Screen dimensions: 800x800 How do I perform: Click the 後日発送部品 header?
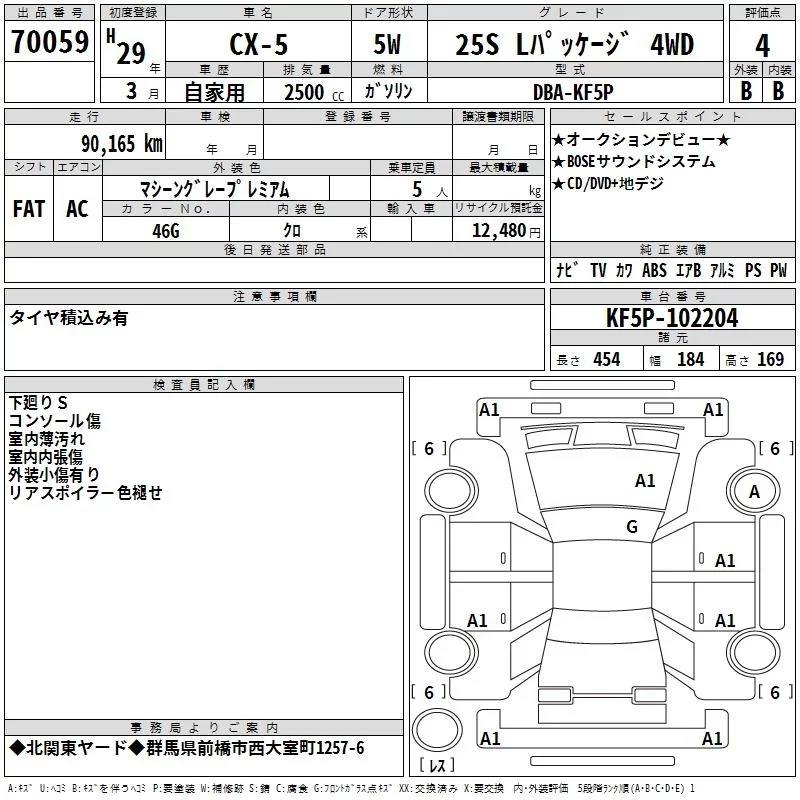pos(274,249)
